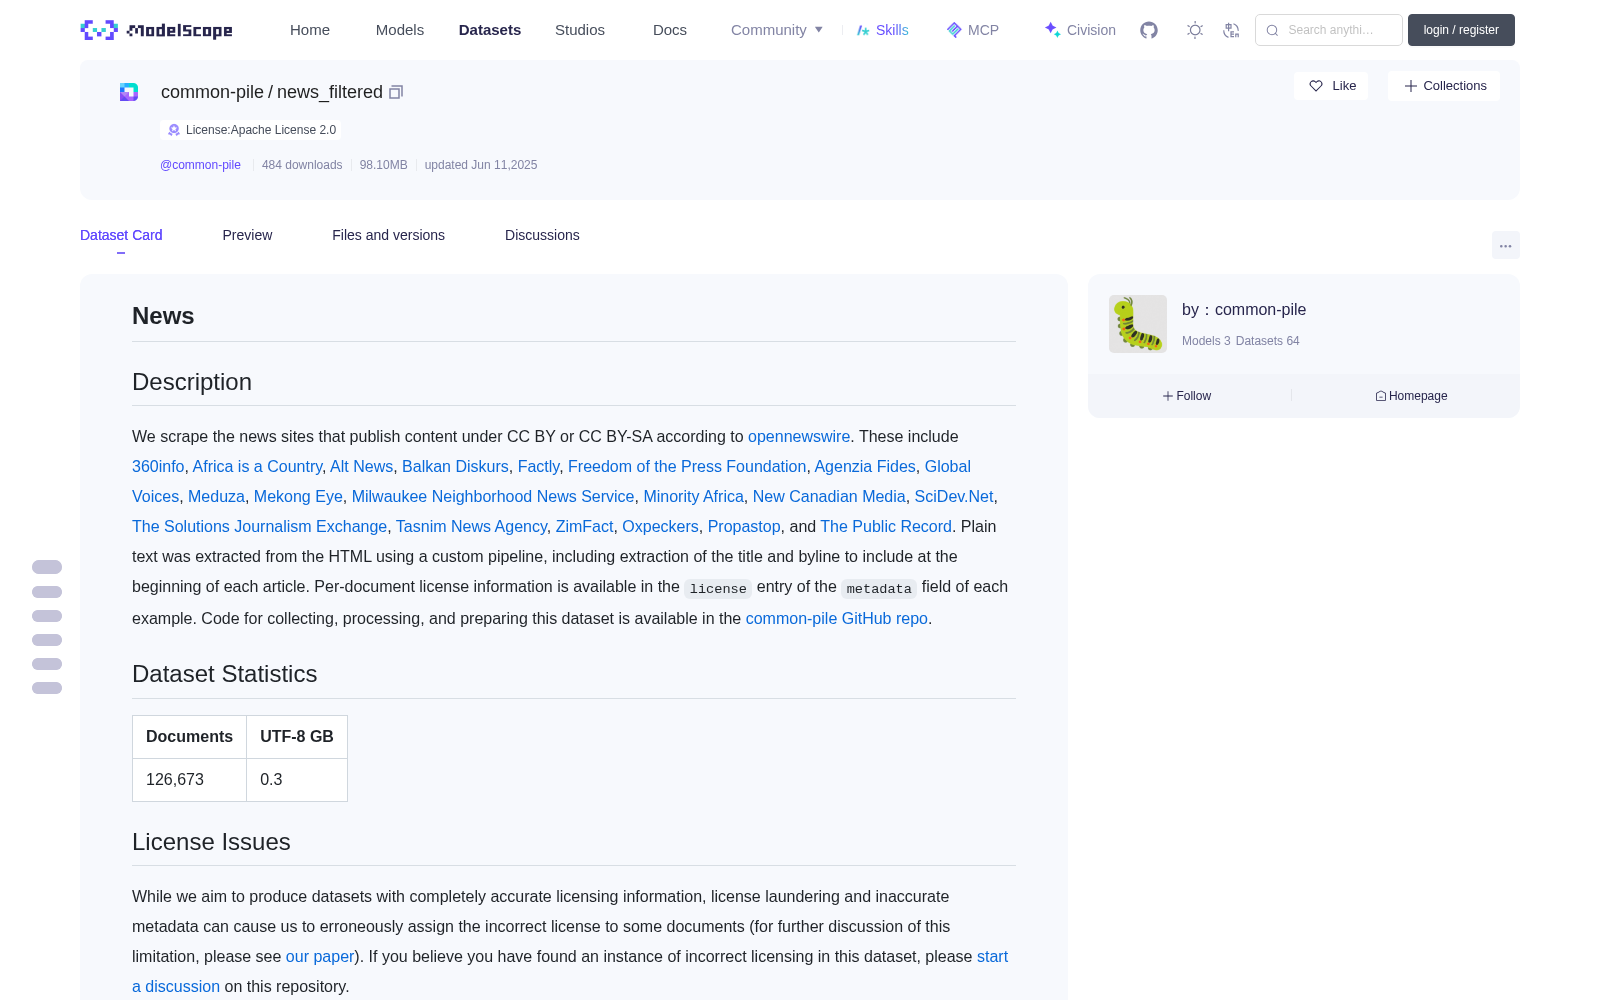Open the Skills section
1600x1000 pixels.
pos(882,30)
